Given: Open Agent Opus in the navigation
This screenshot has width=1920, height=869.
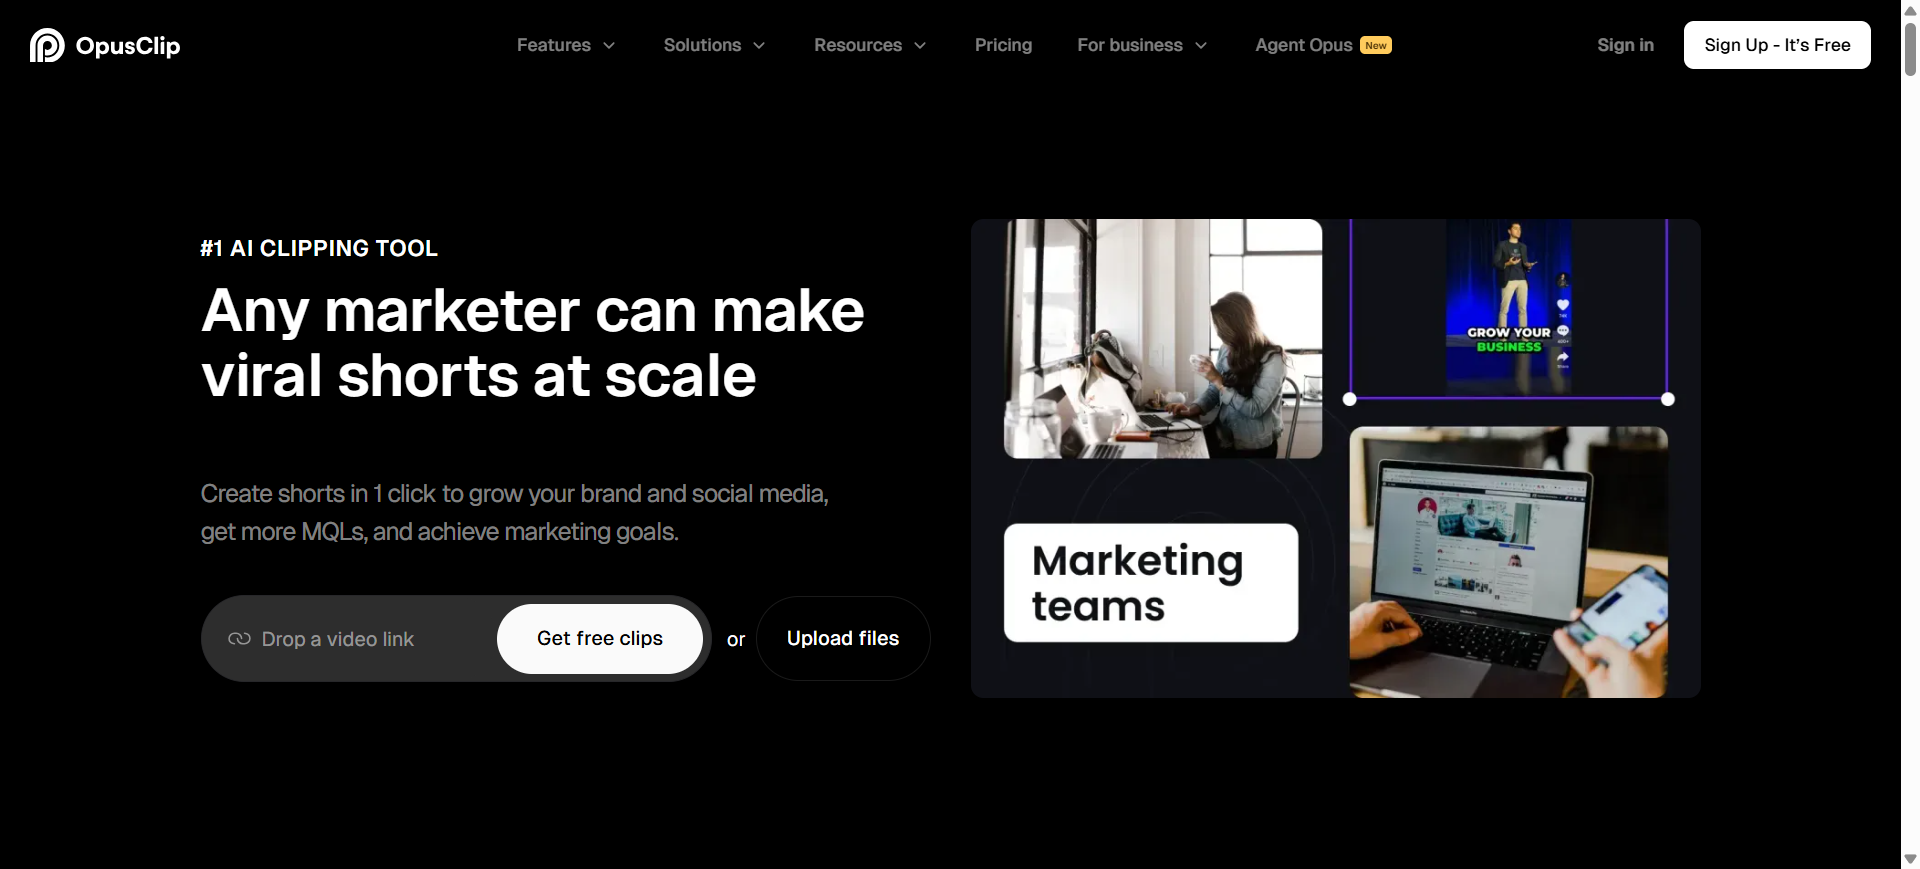Looking at the screenshot, I should click(1304, 45).
